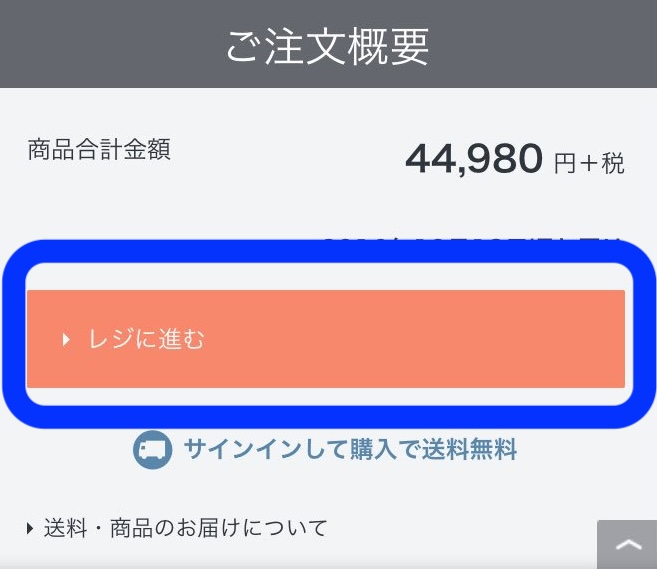Viewport: 657px width, 569px height.
Task: Click the scroll-to-top chevron icon
Action: click(x=629, y=546)
